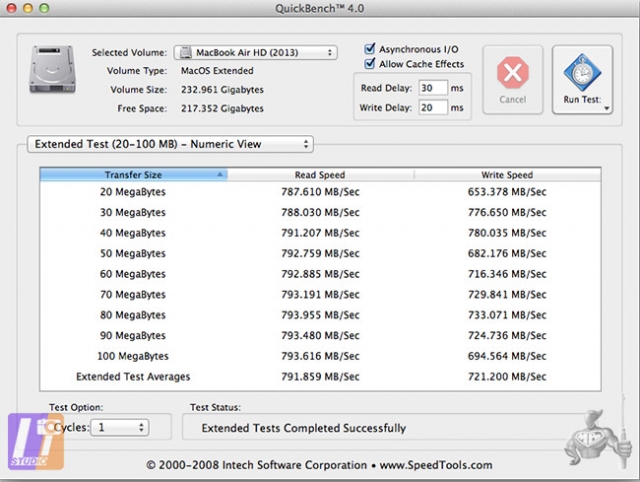Select the Extended Test Averages row

320,376
